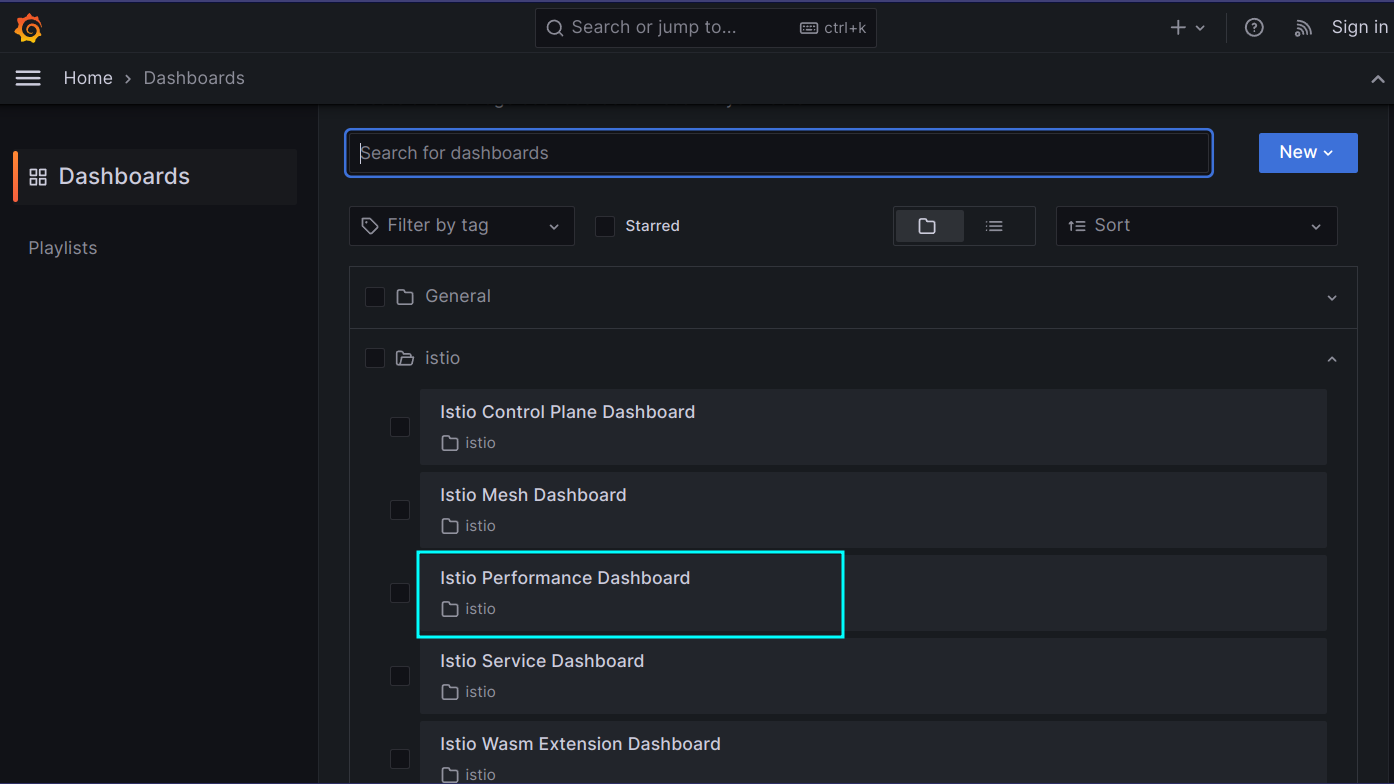The width and height of the screenshot is (1394, 784).
Task: Click the Dashboards breadcrumb
Action: click(194, 78)
